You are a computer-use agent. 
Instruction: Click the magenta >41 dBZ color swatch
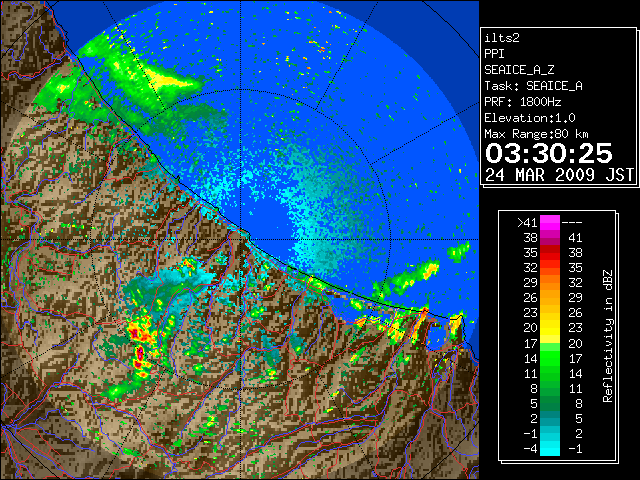(x=549, y=222)
